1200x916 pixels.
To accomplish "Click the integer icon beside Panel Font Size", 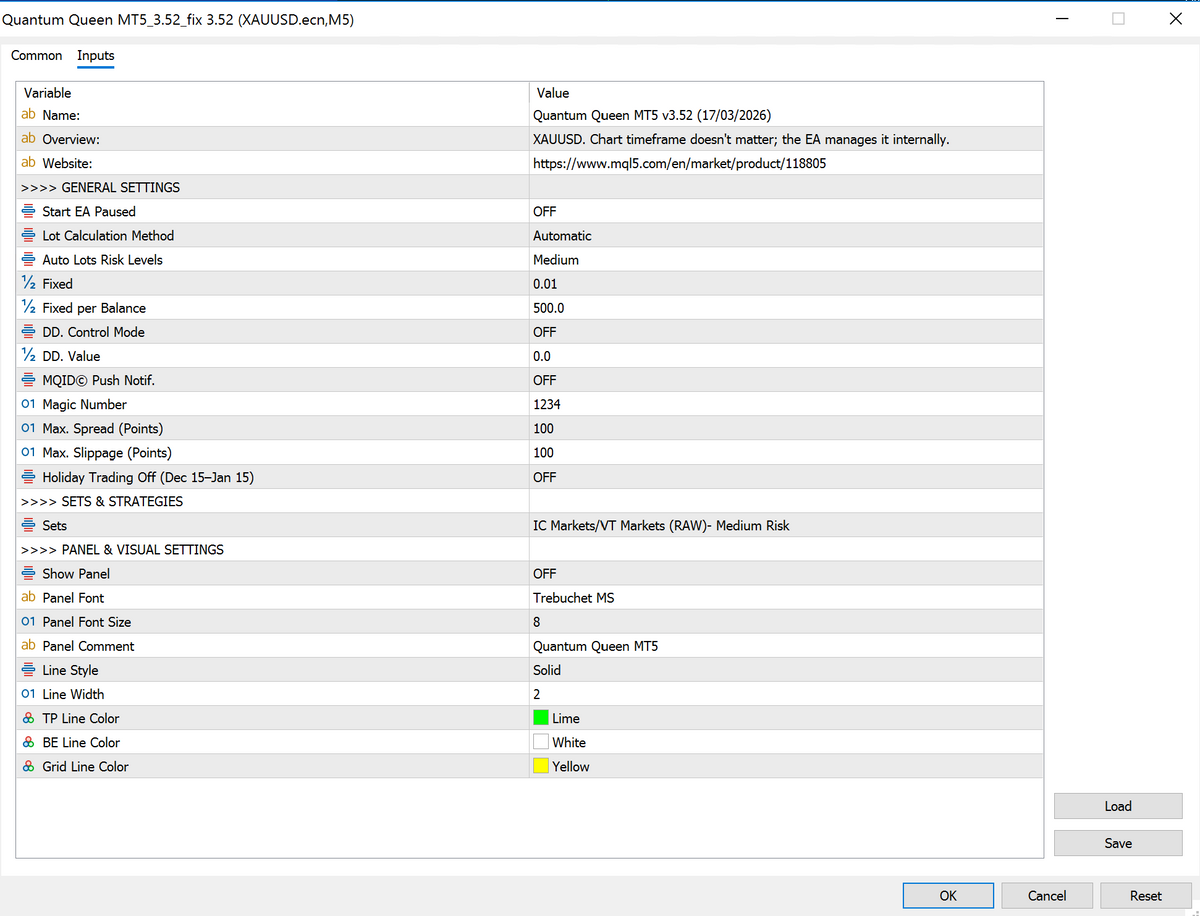I will point(28,621).
